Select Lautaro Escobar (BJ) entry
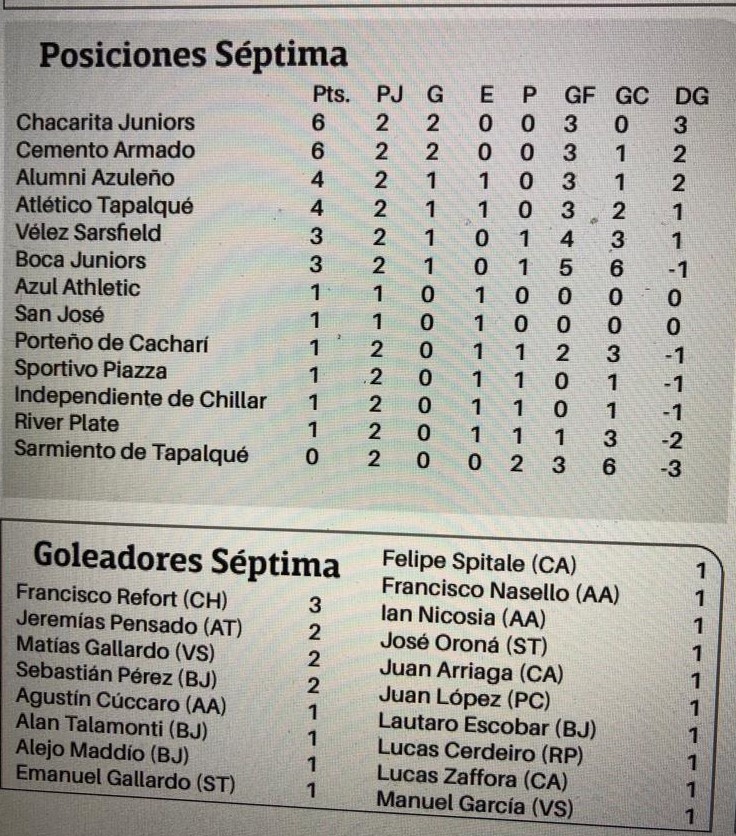736x836 pixels. tap(487, 725)
